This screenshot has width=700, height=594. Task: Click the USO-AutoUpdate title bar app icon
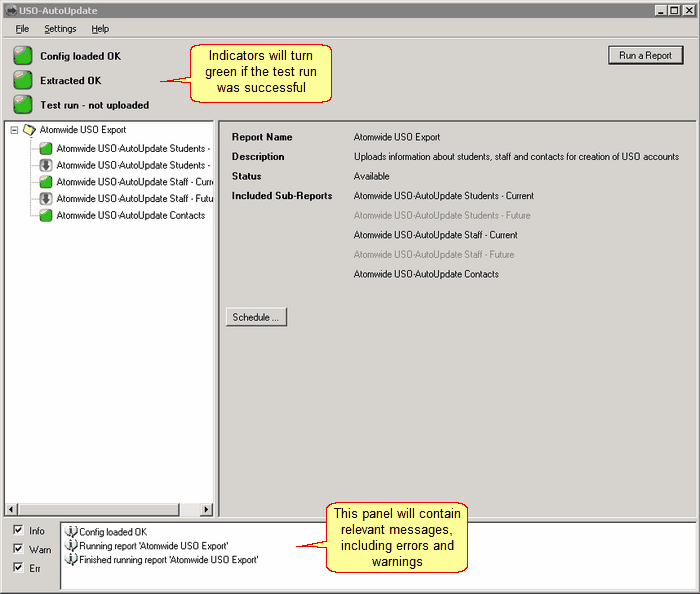pyautogui.click(x=11, y=10)
